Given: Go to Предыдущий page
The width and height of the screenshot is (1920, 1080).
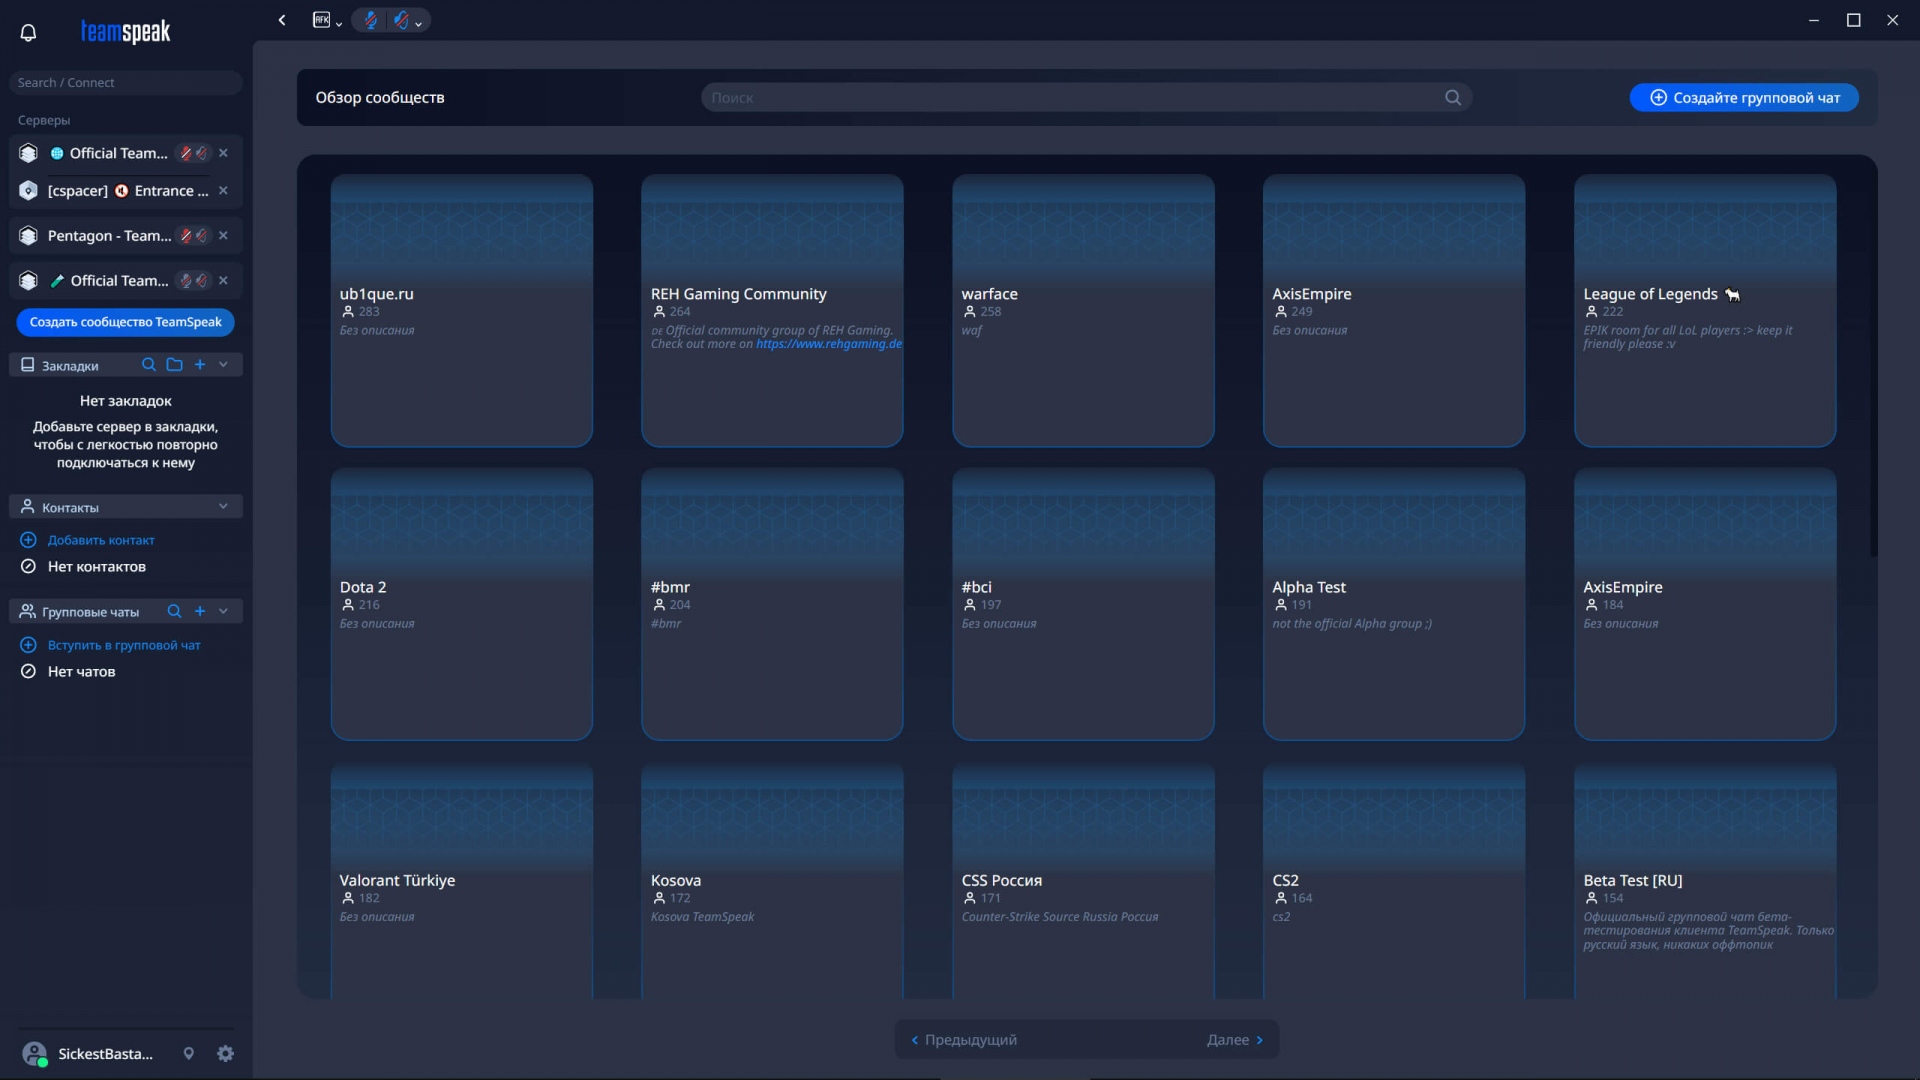Looking at the screenshot, I should coord(964,1040).
